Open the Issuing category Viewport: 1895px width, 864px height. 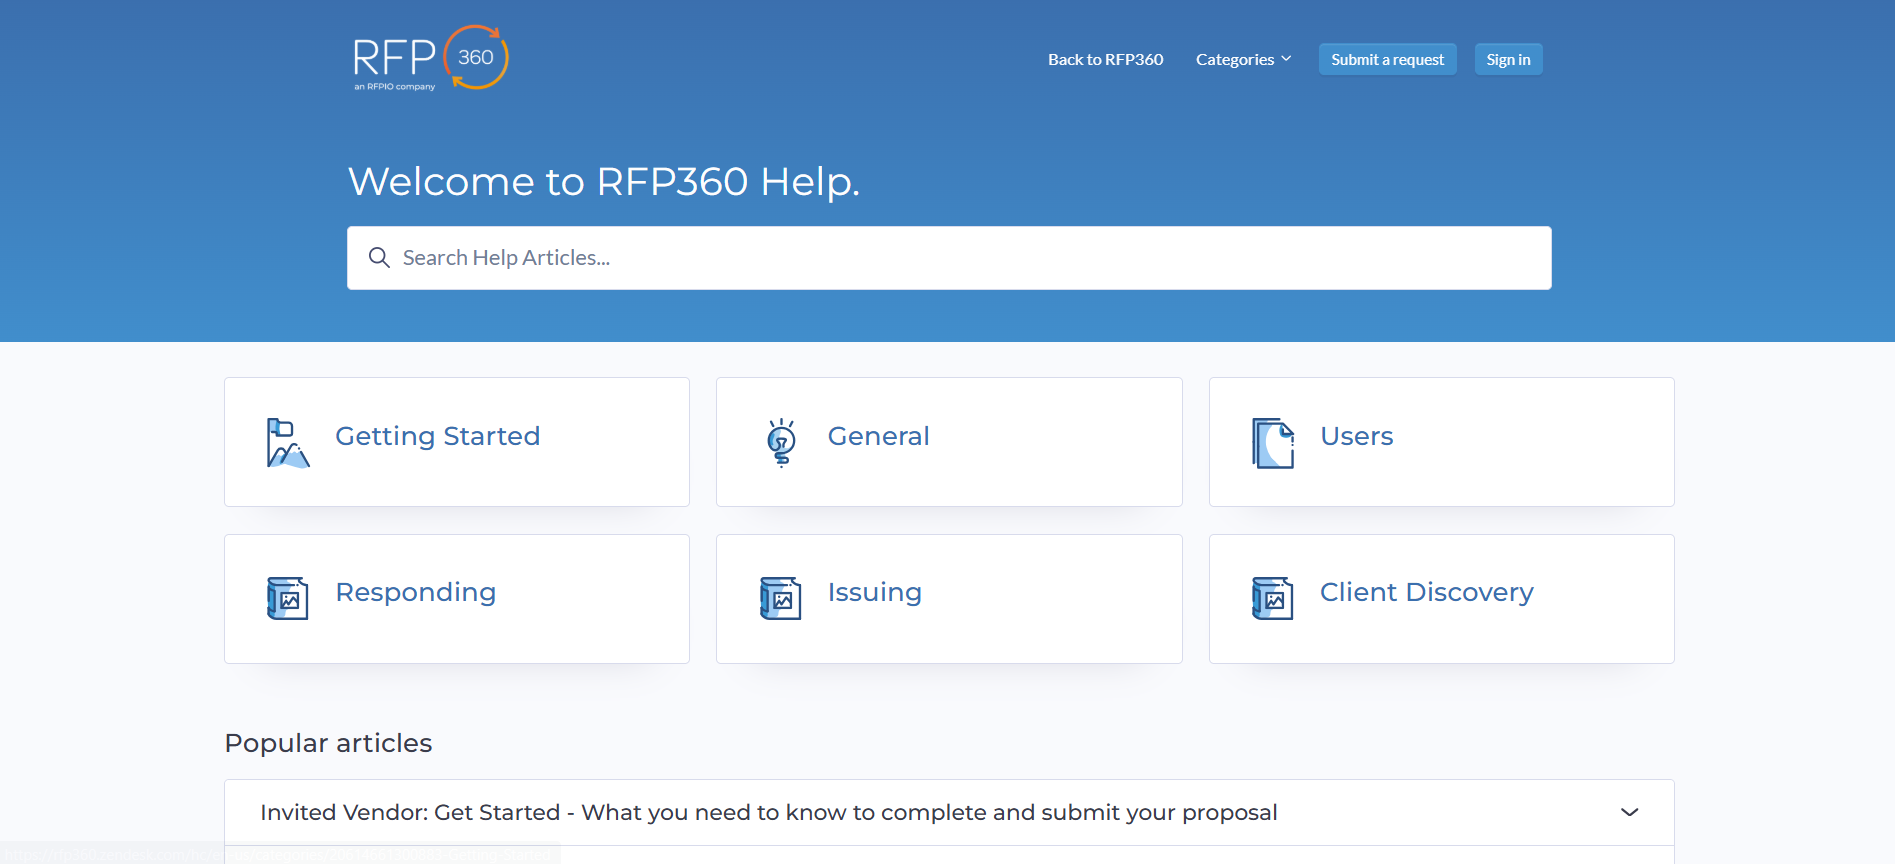949,599
